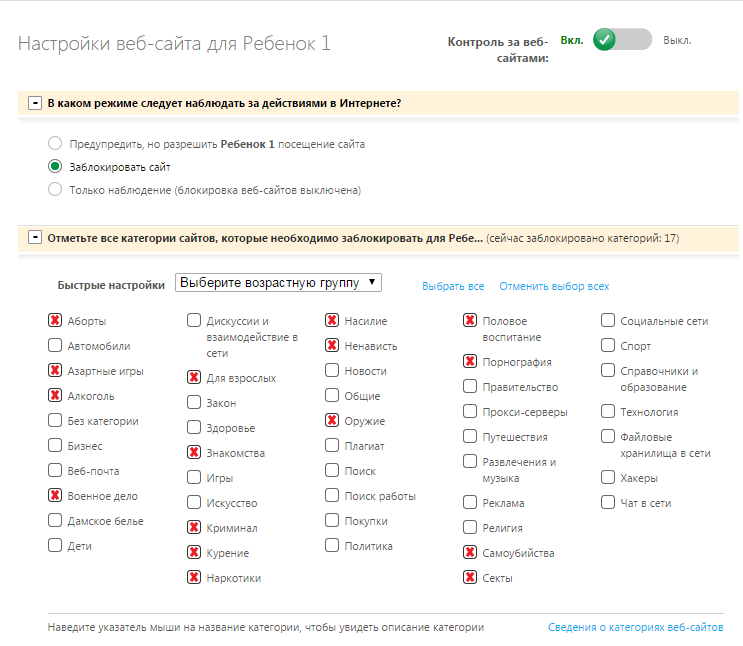Uncheck the Азартные игры checkbox
The image size is (743, 646).
click(55, 371)
